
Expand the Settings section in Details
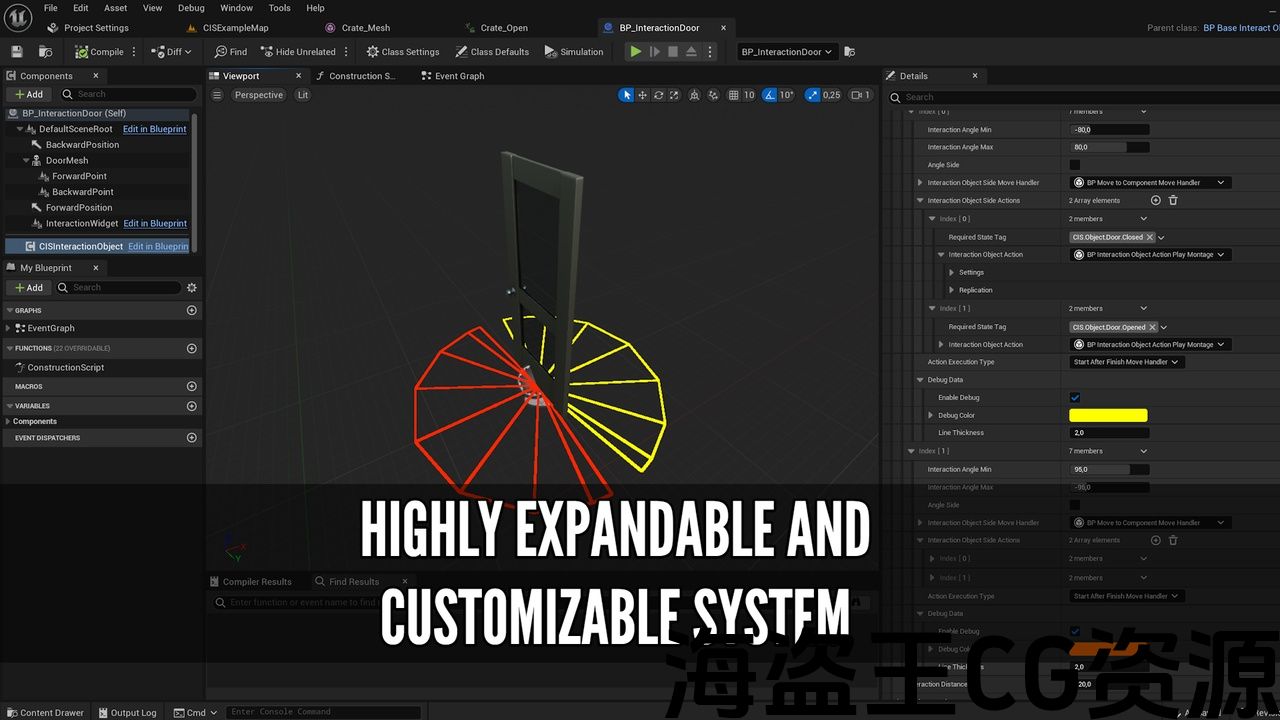pos(952,273)
